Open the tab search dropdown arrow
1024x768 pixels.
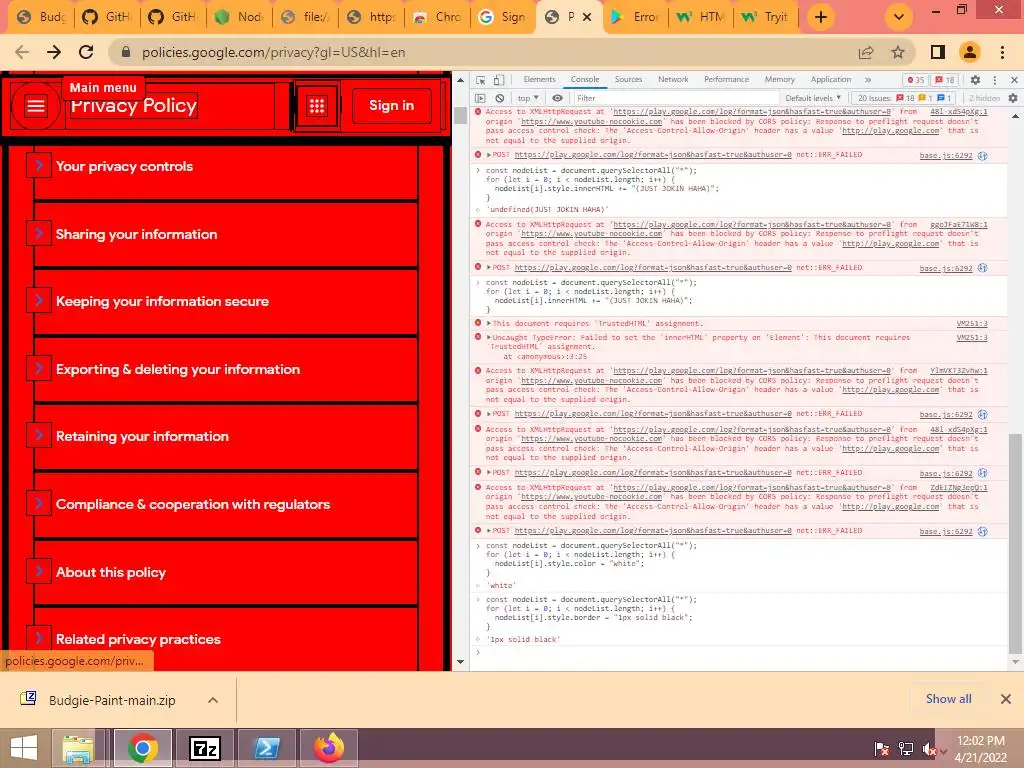click(899, 17)
